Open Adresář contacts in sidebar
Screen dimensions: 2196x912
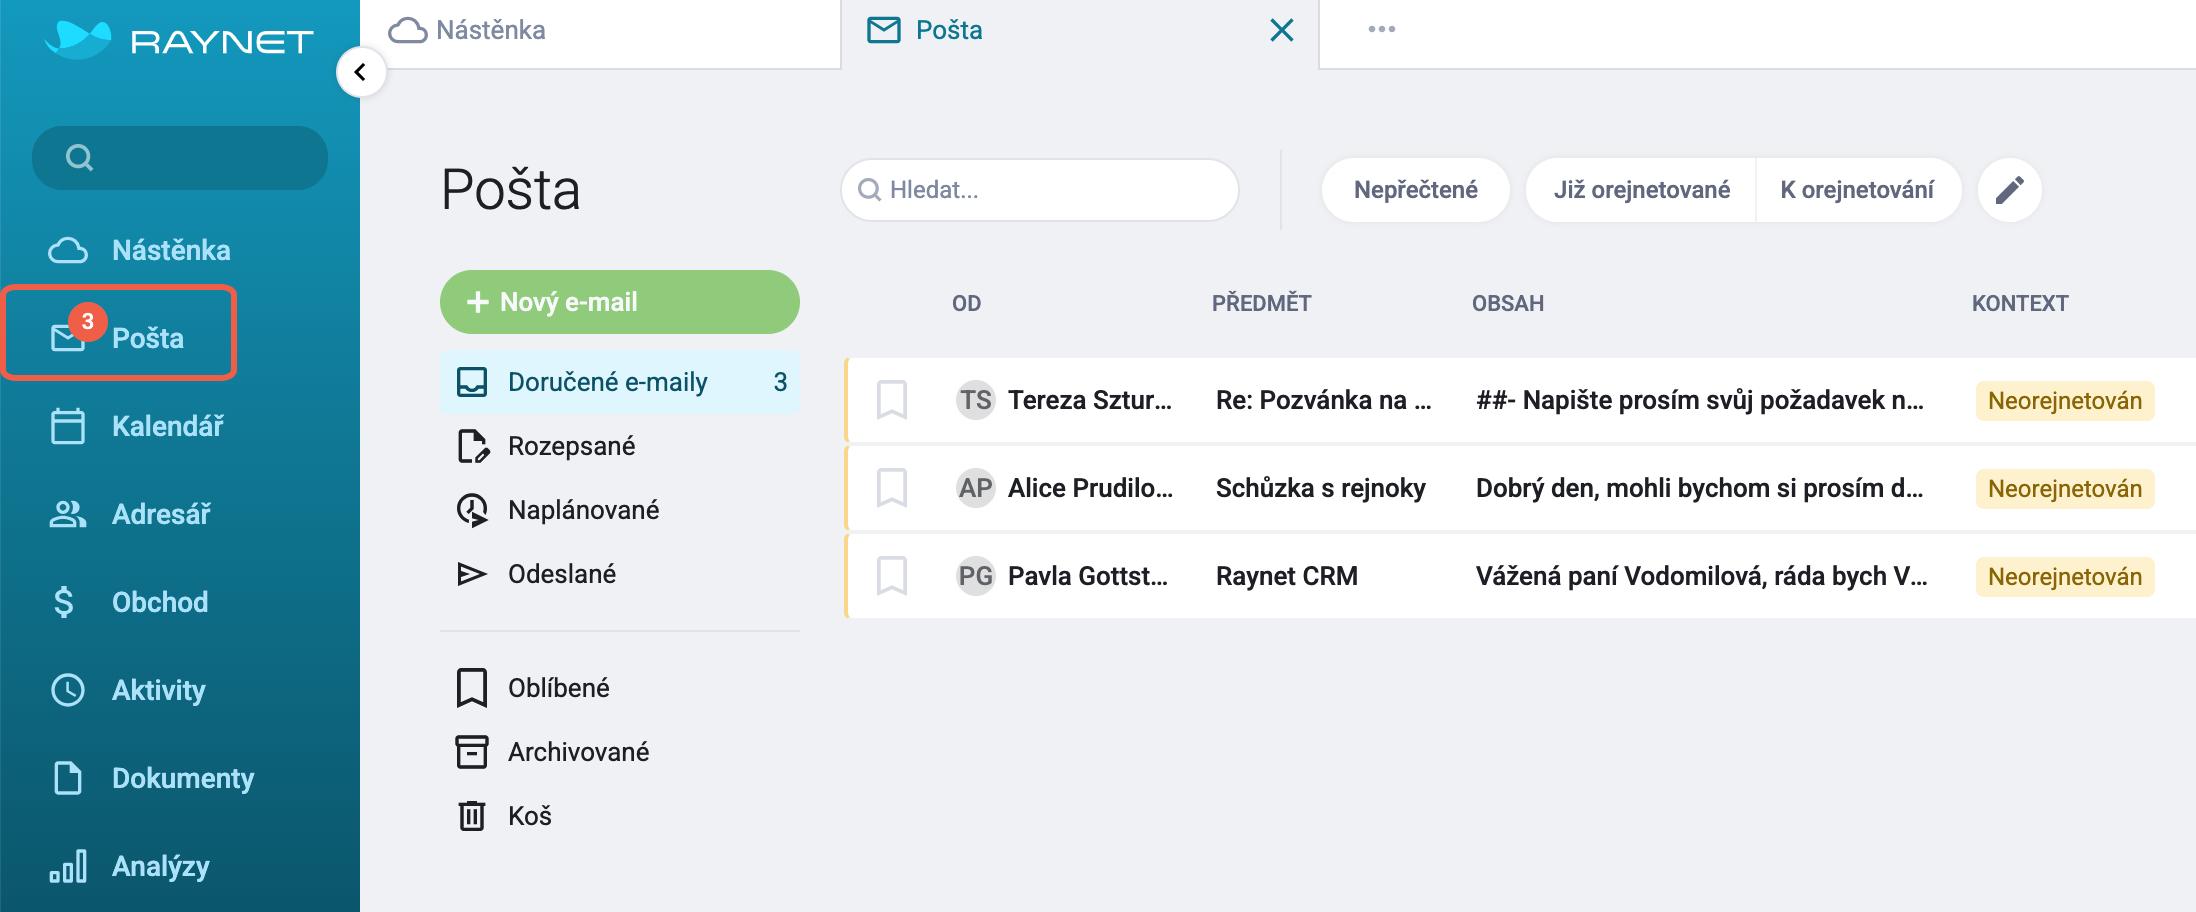click(x=130, y=514)
